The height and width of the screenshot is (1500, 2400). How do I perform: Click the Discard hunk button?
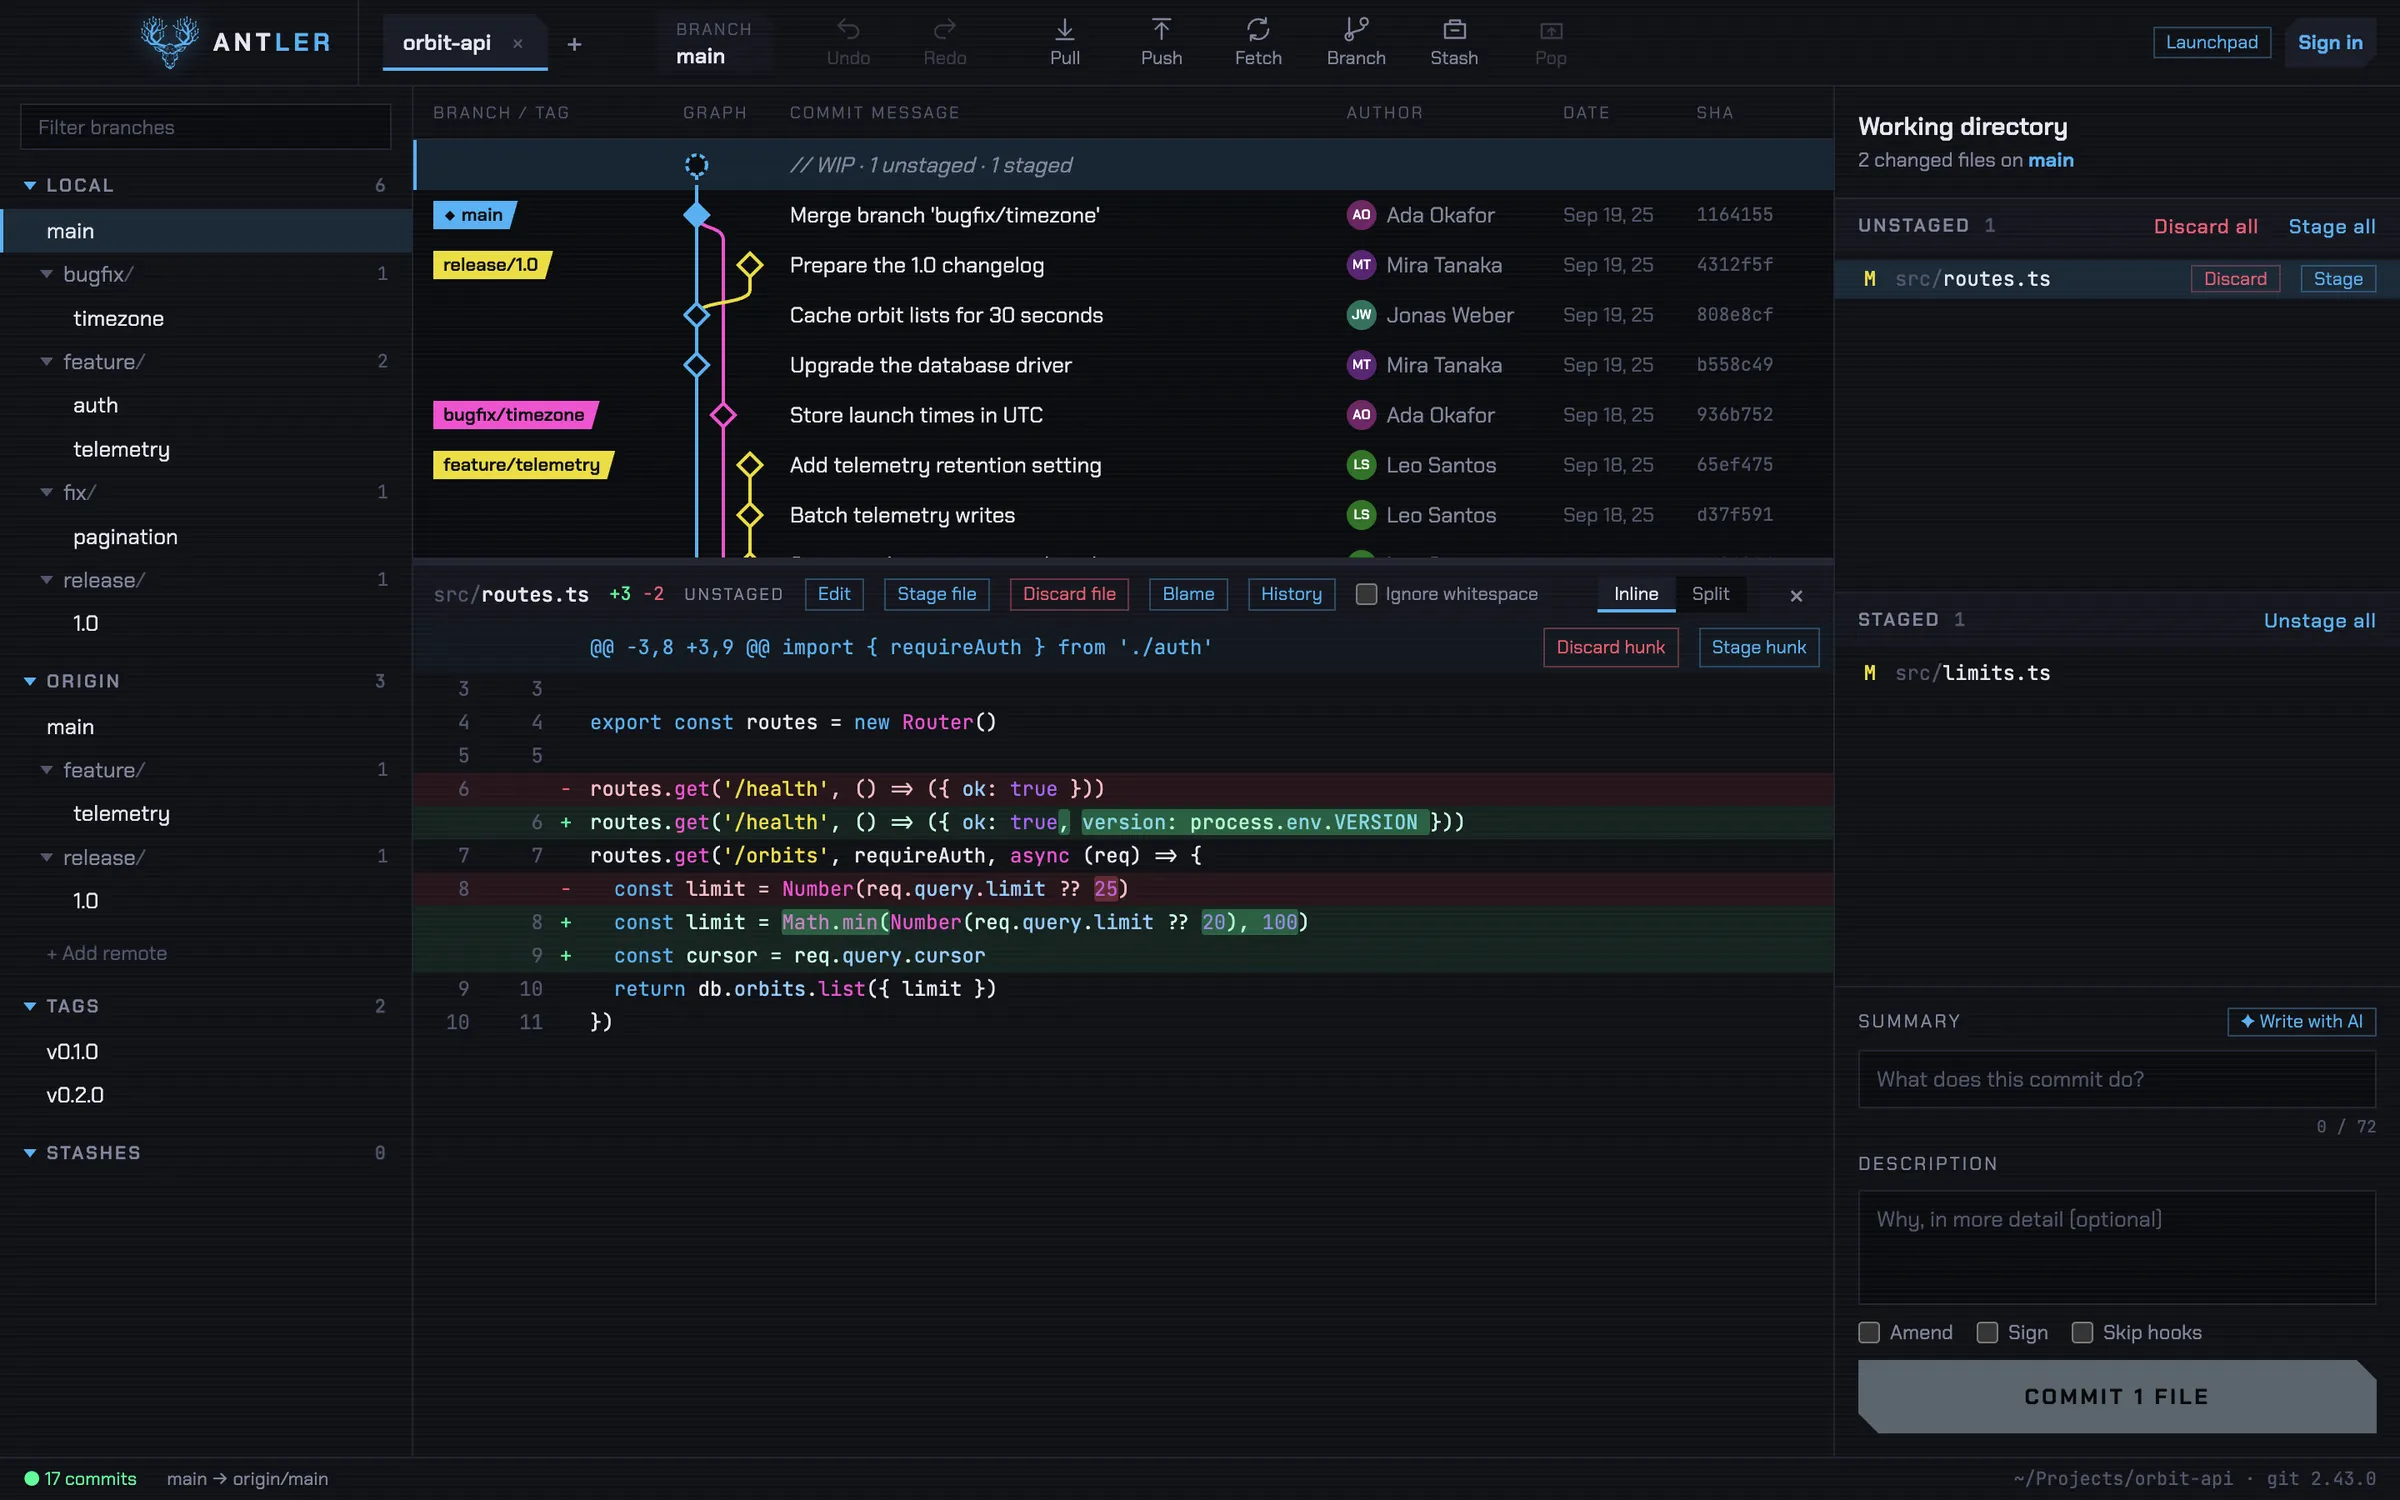pyautogui.click(x=1610, y=647)
